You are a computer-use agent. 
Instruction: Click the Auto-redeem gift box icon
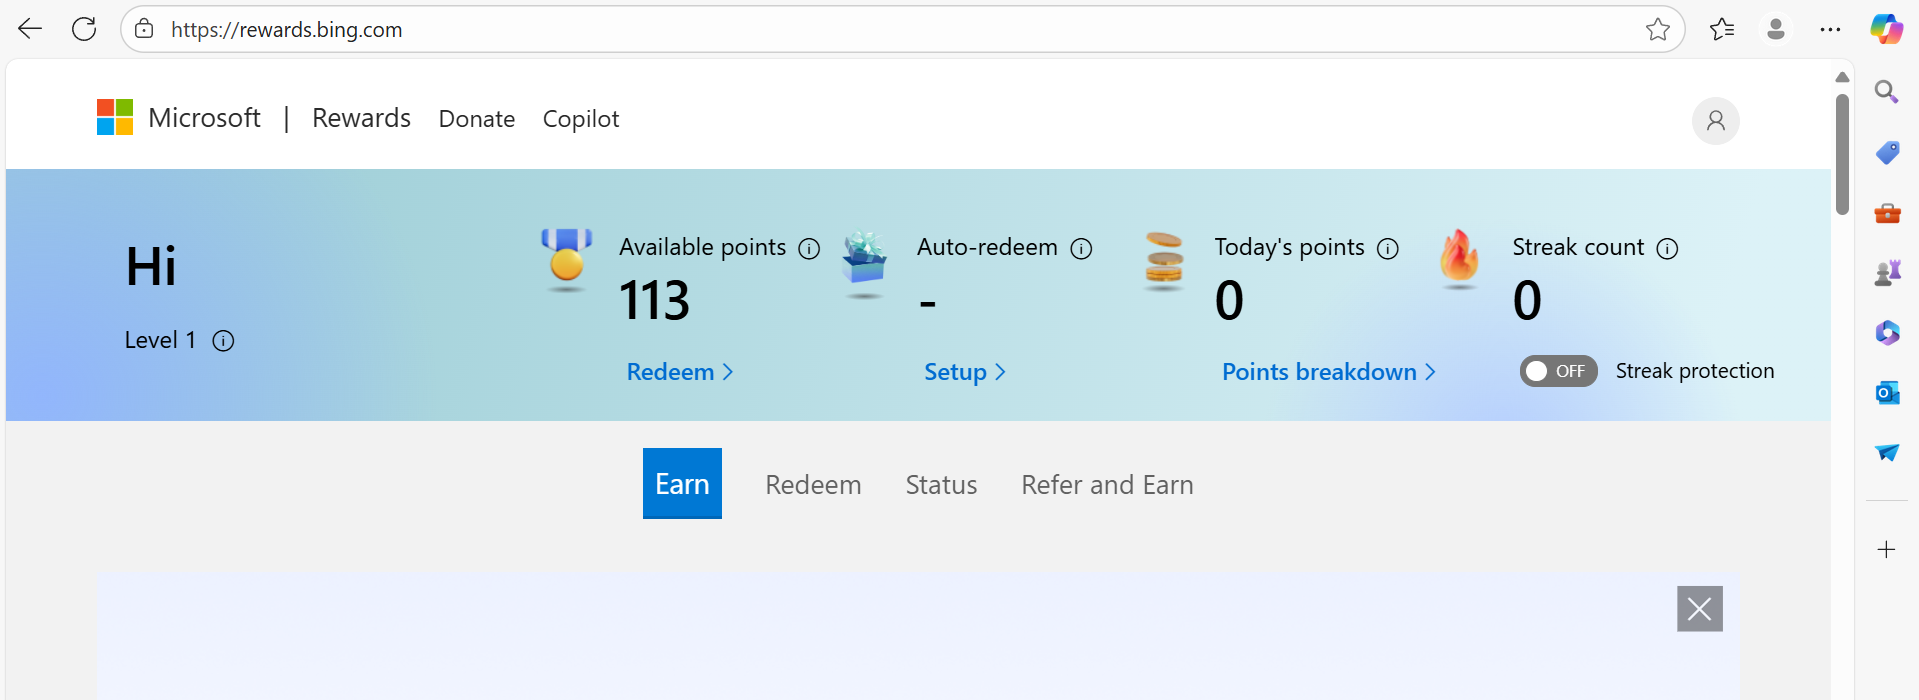[x=864, y=264]
